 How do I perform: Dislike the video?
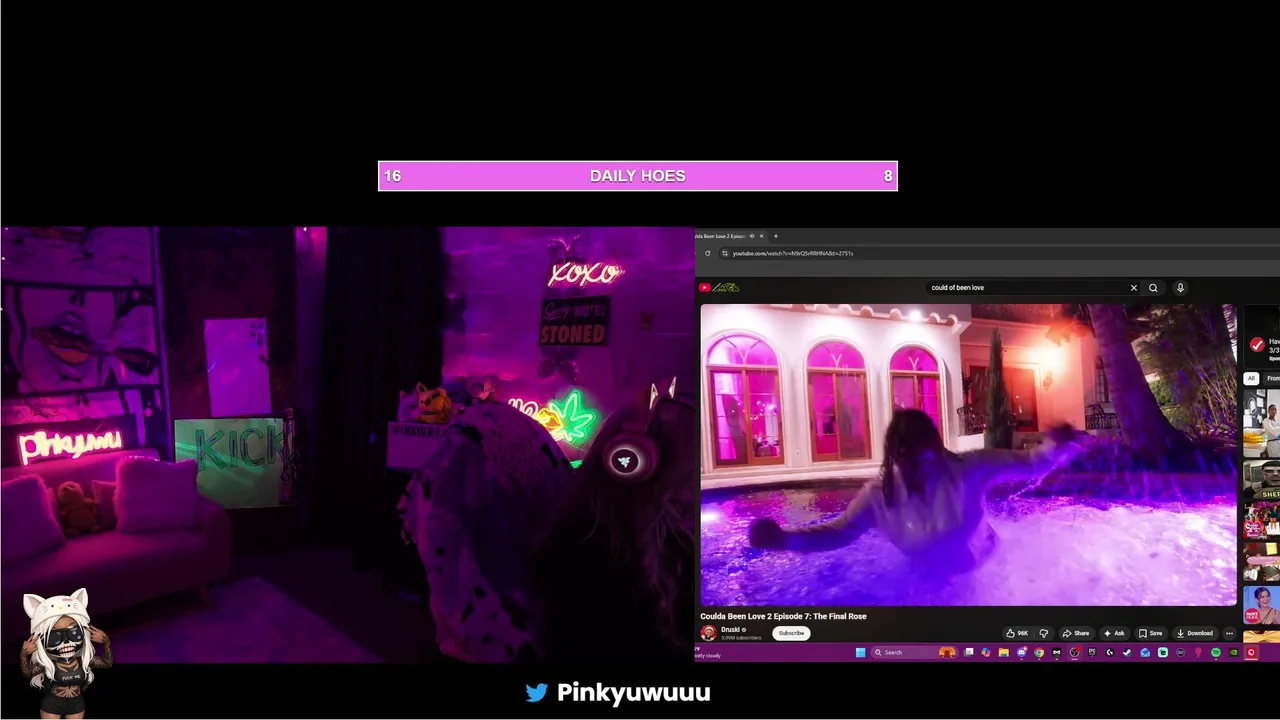click(x=1043, y=633)
